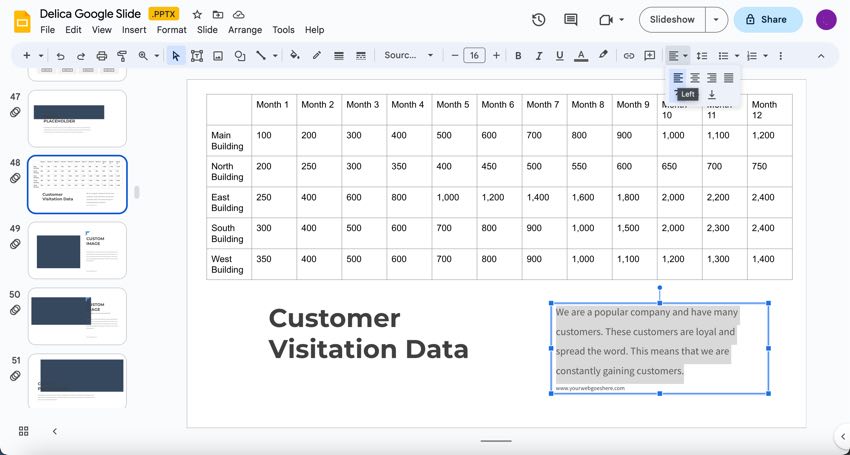Select the text box tool
The width and height of the screenshot is (850, 455).
pyautogui.click(x=197, y=56)
